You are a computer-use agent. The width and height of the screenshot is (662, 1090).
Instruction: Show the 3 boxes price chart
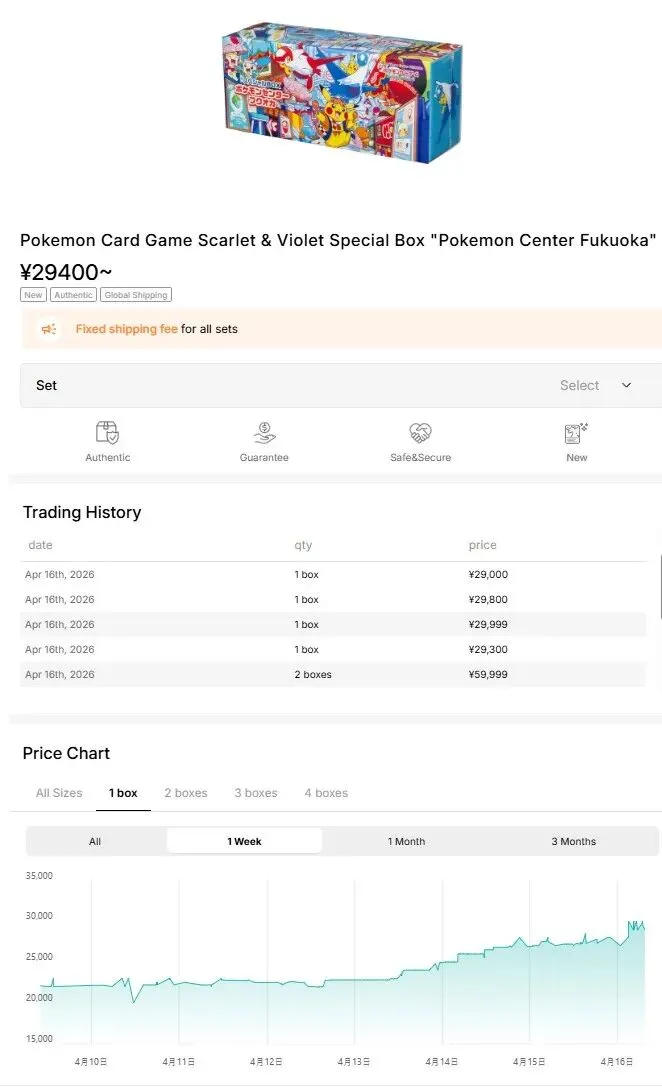pyautogui.click(x=256, y=793)
